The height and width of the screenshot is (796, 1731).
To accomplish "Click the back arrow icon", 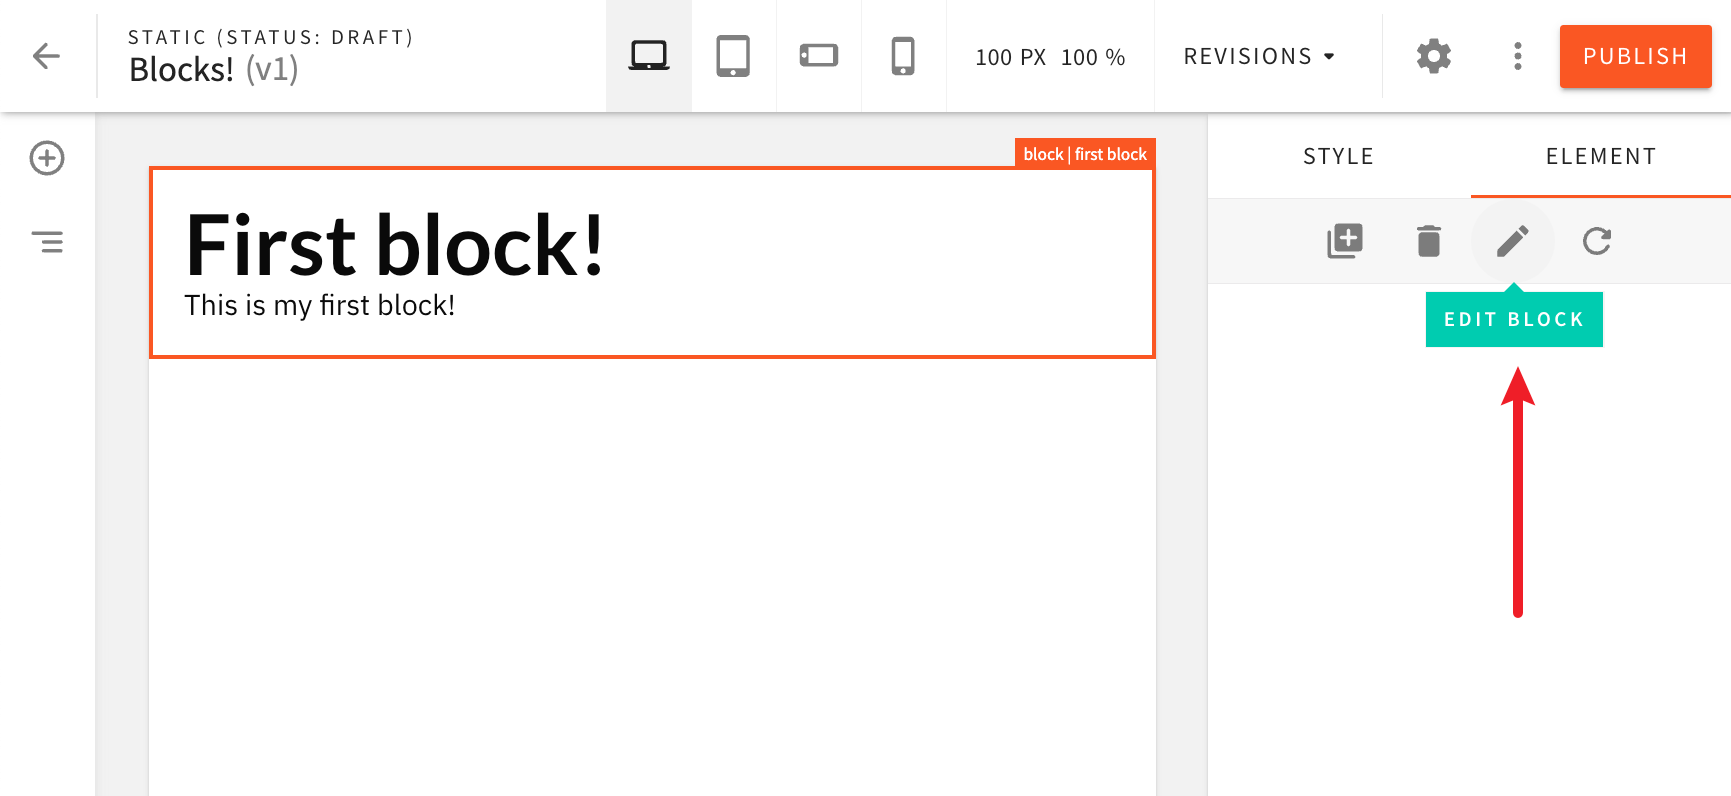I will [47, 56].
